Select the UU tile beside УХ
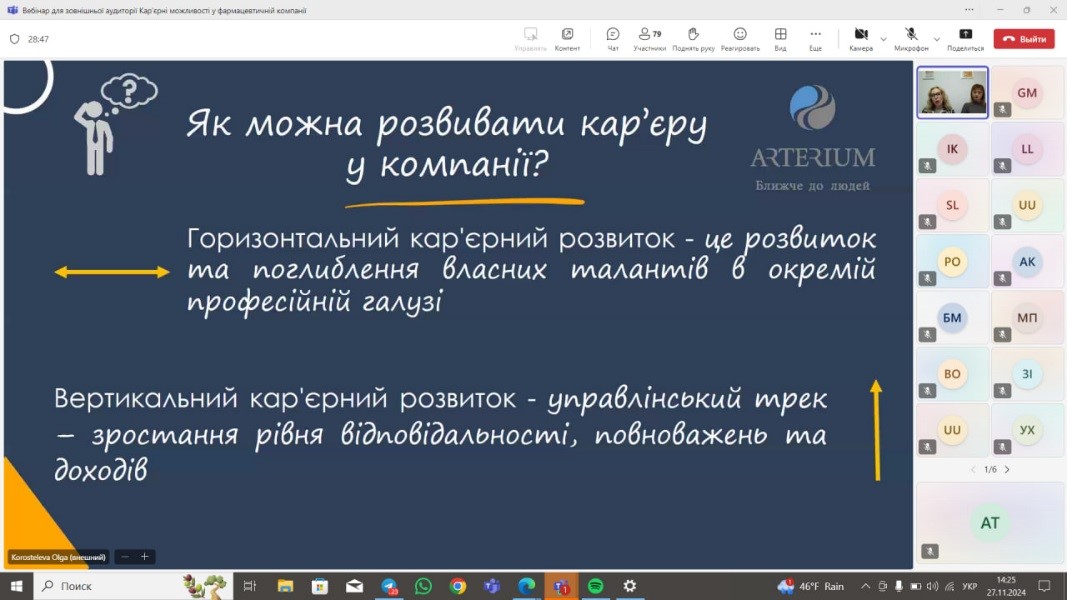1067x600 pixels. (952, 430)
